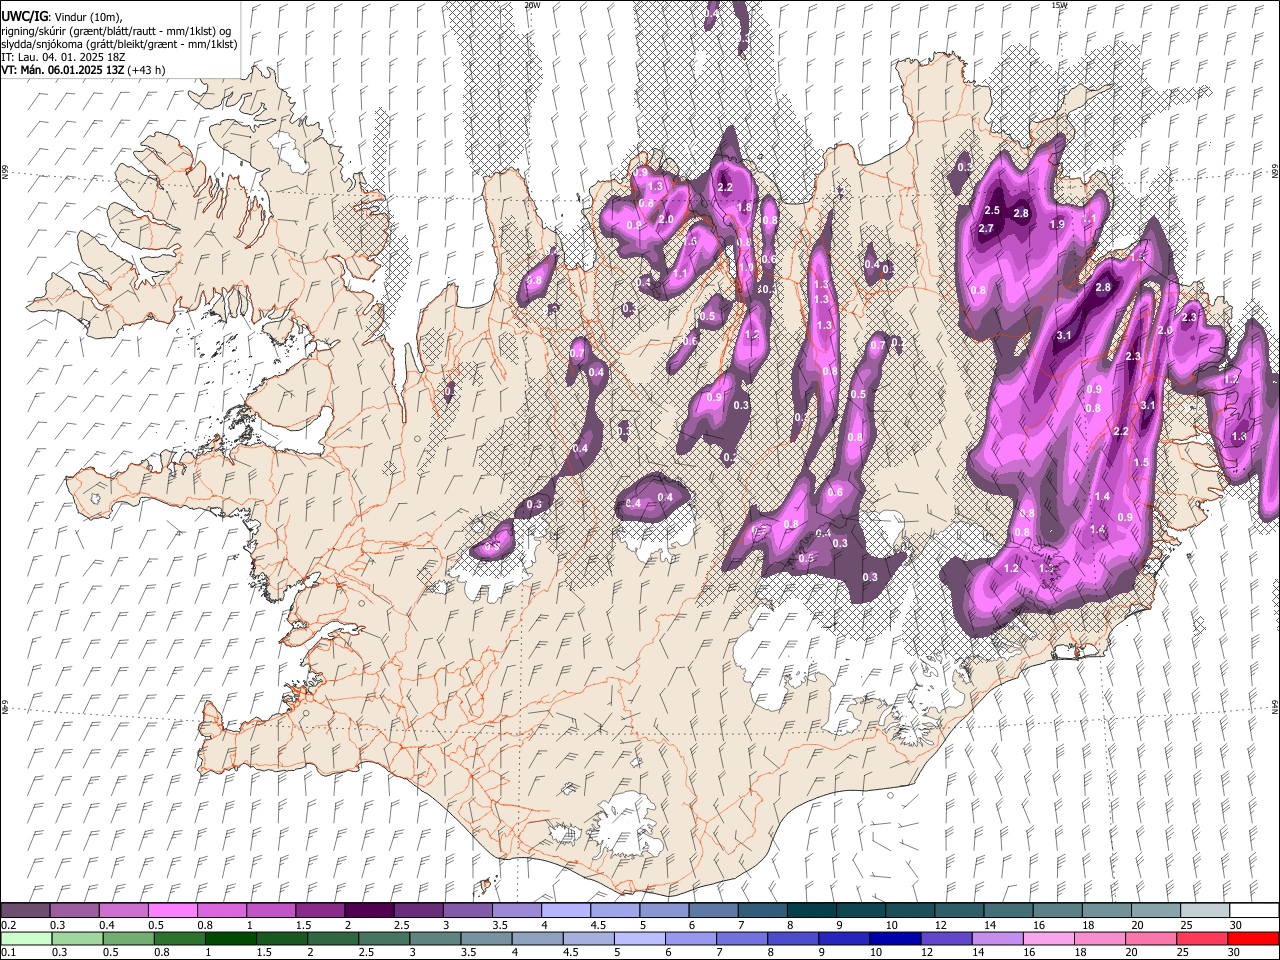Click the snow legend swatch from 0.5 to 0.8

[x=173, y=911]
